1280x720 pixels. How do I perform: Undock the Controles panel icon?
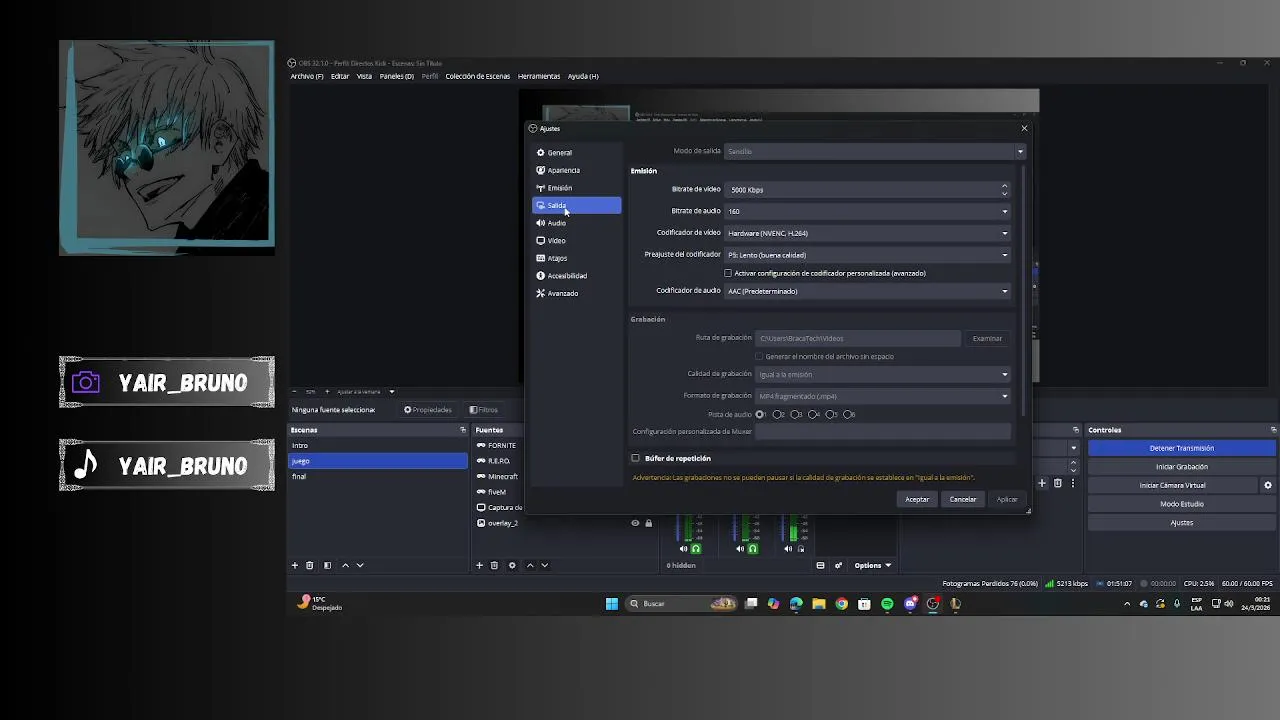[1273, 430]
